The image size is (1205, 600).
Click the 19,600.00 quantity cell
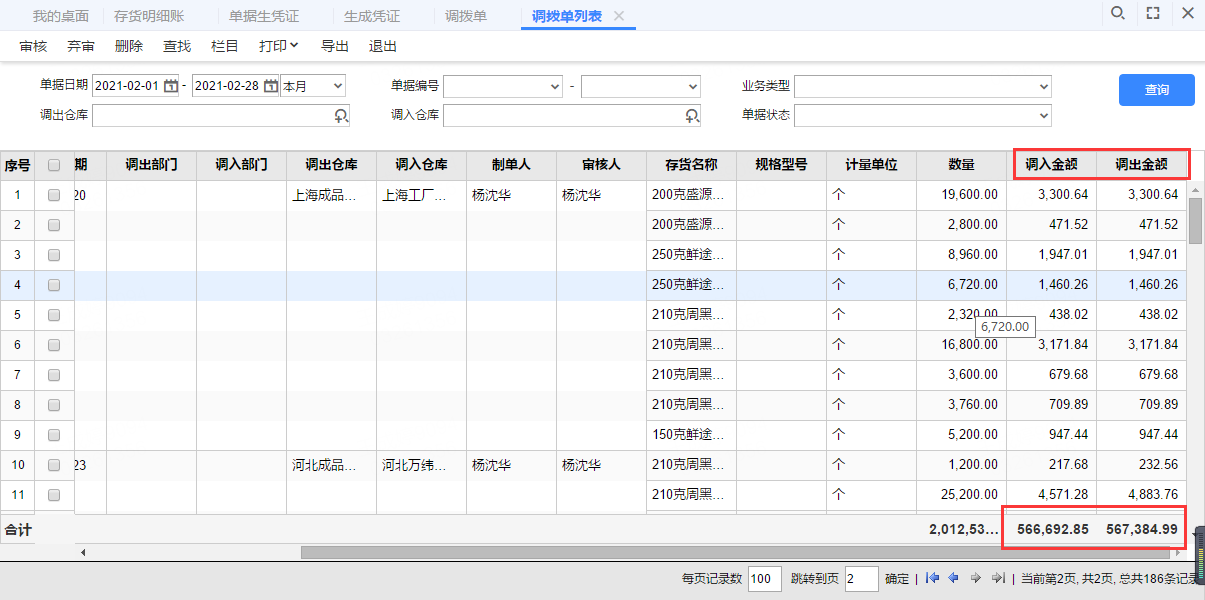click(961, 195)
